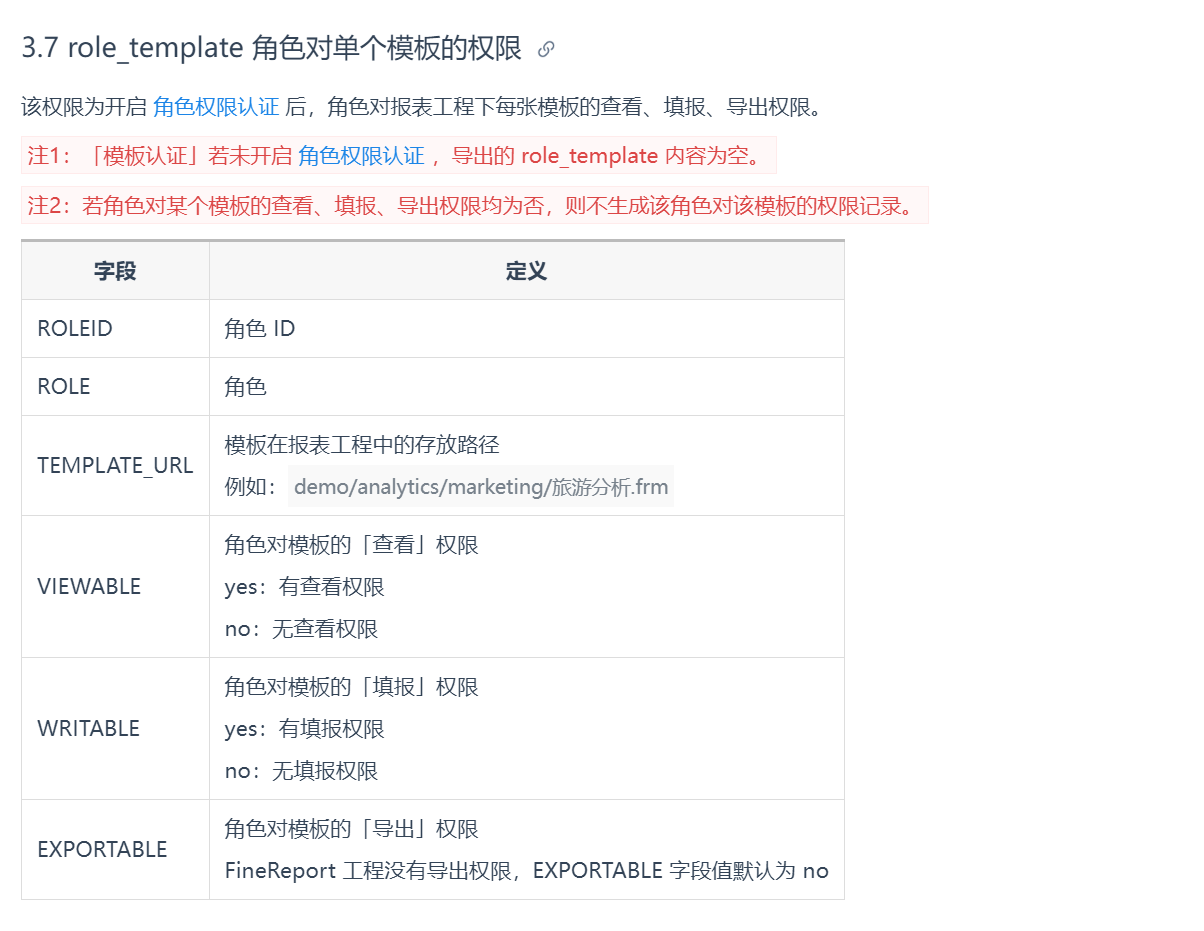Image resolution: width=1204 pixels, height=931 pixels.
Task: Click the EXPORTABLE field cell
Action: 115,849
